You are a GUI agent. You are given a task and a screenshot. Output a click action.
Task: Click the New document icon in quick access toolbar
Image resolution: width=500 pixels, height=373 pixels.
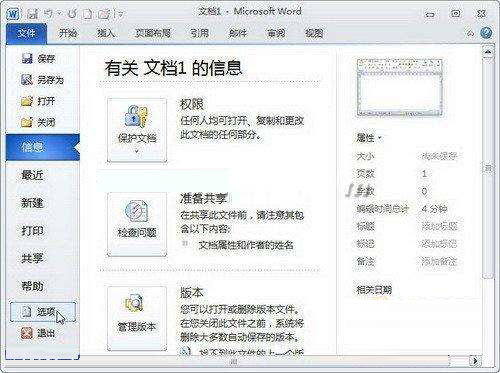(88, 14)
